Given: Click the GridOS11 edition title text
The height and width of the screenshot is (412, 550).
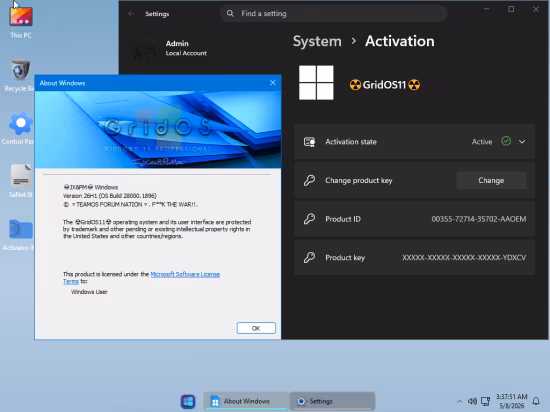Looking at the screenshot, I should pos(384,85).
